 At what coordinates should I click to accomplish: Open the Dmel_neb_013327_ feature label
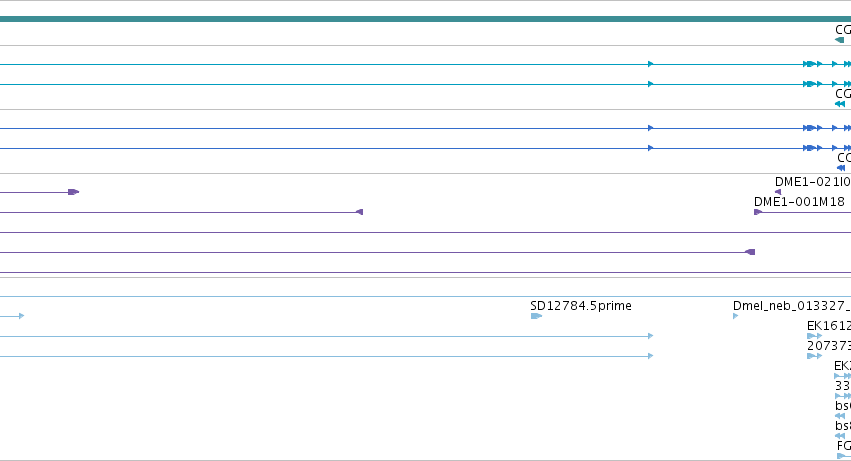click(792, 306)
